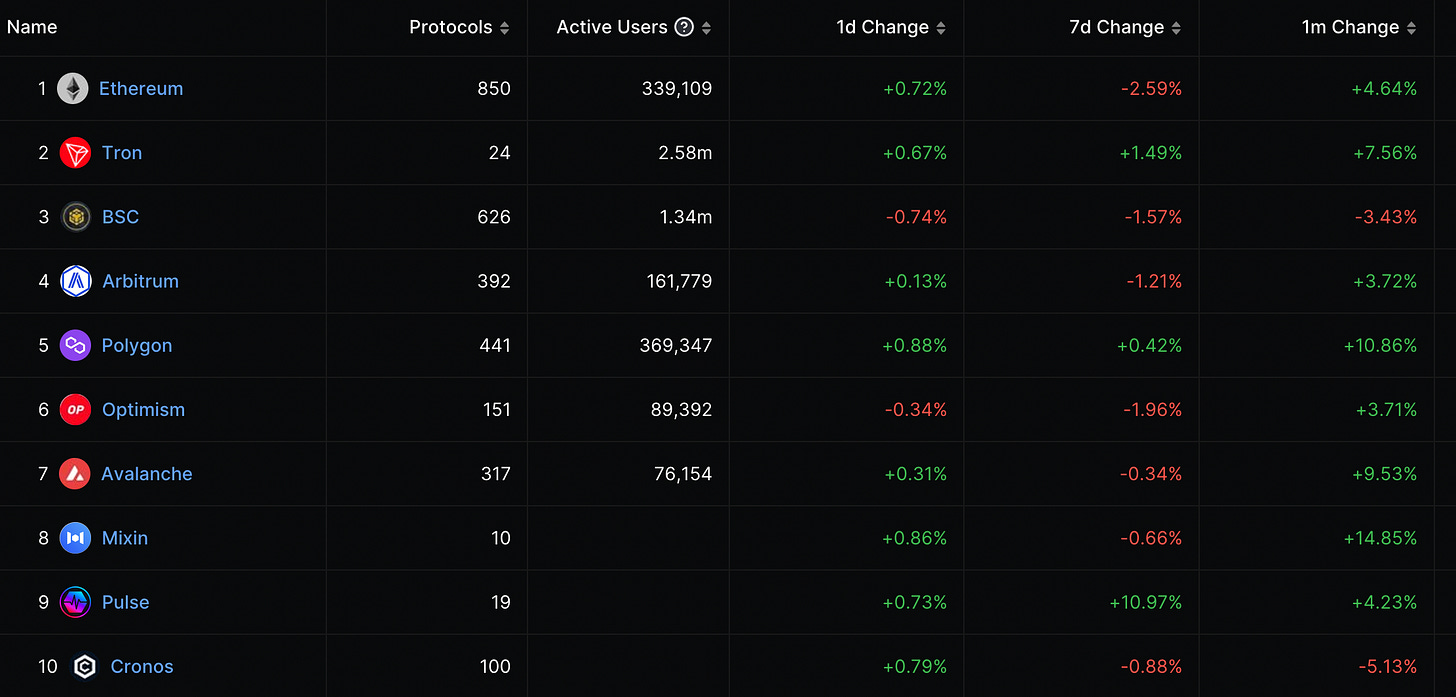Click Tron's 24 protocols value

coord(500,153)
